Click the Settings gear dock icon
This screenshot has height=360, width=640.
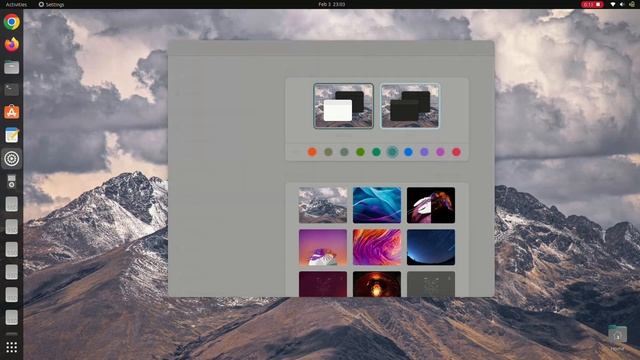click(x=11, y=158)
